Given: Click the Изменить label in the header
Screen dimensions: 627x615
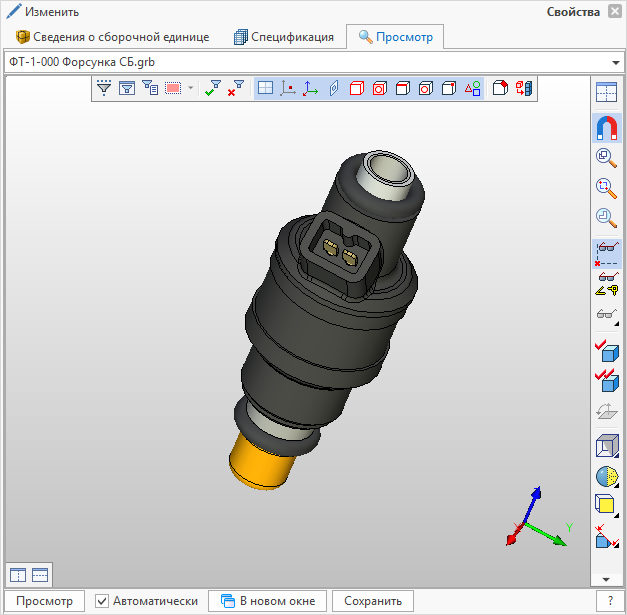Looking at the screenshot, I should point(52,12).
